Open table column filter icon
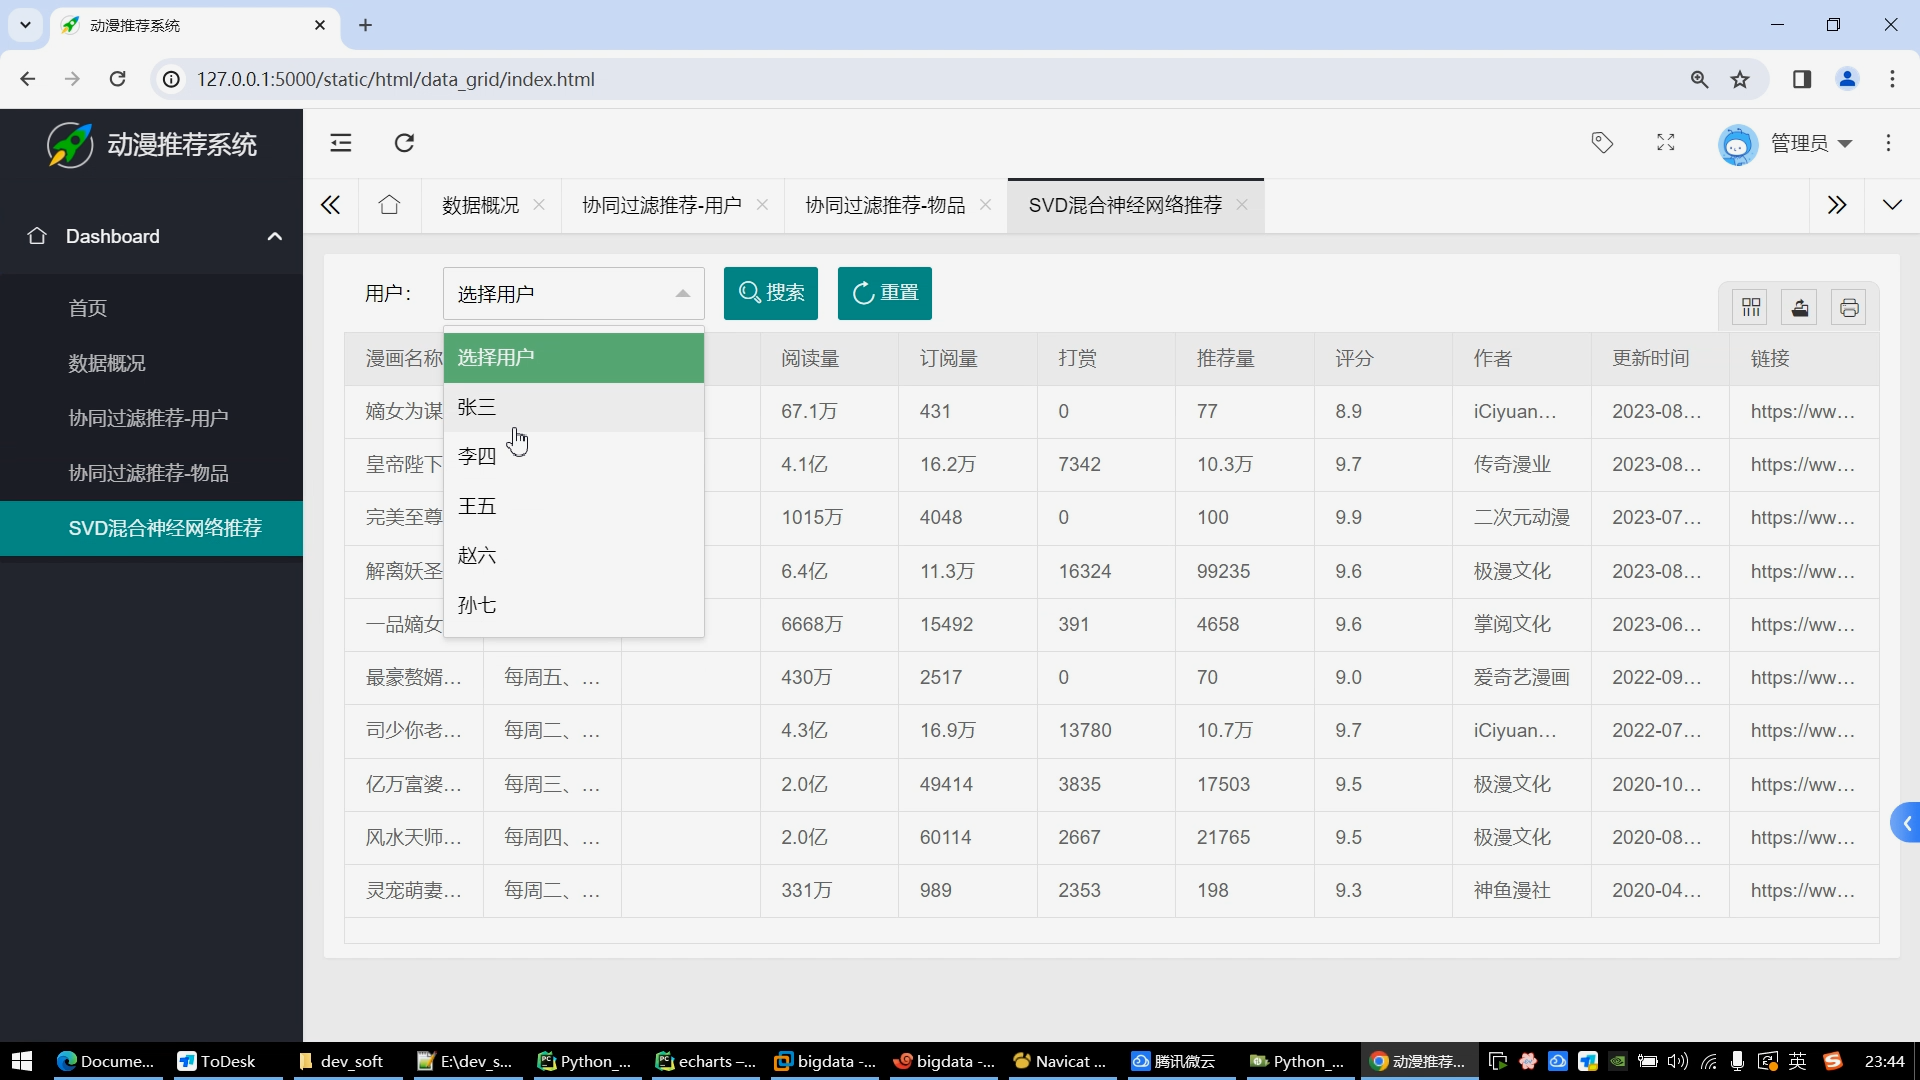Viewport: 1920px width, 1080px height. pyautogui.click(x=1750, y=307)
